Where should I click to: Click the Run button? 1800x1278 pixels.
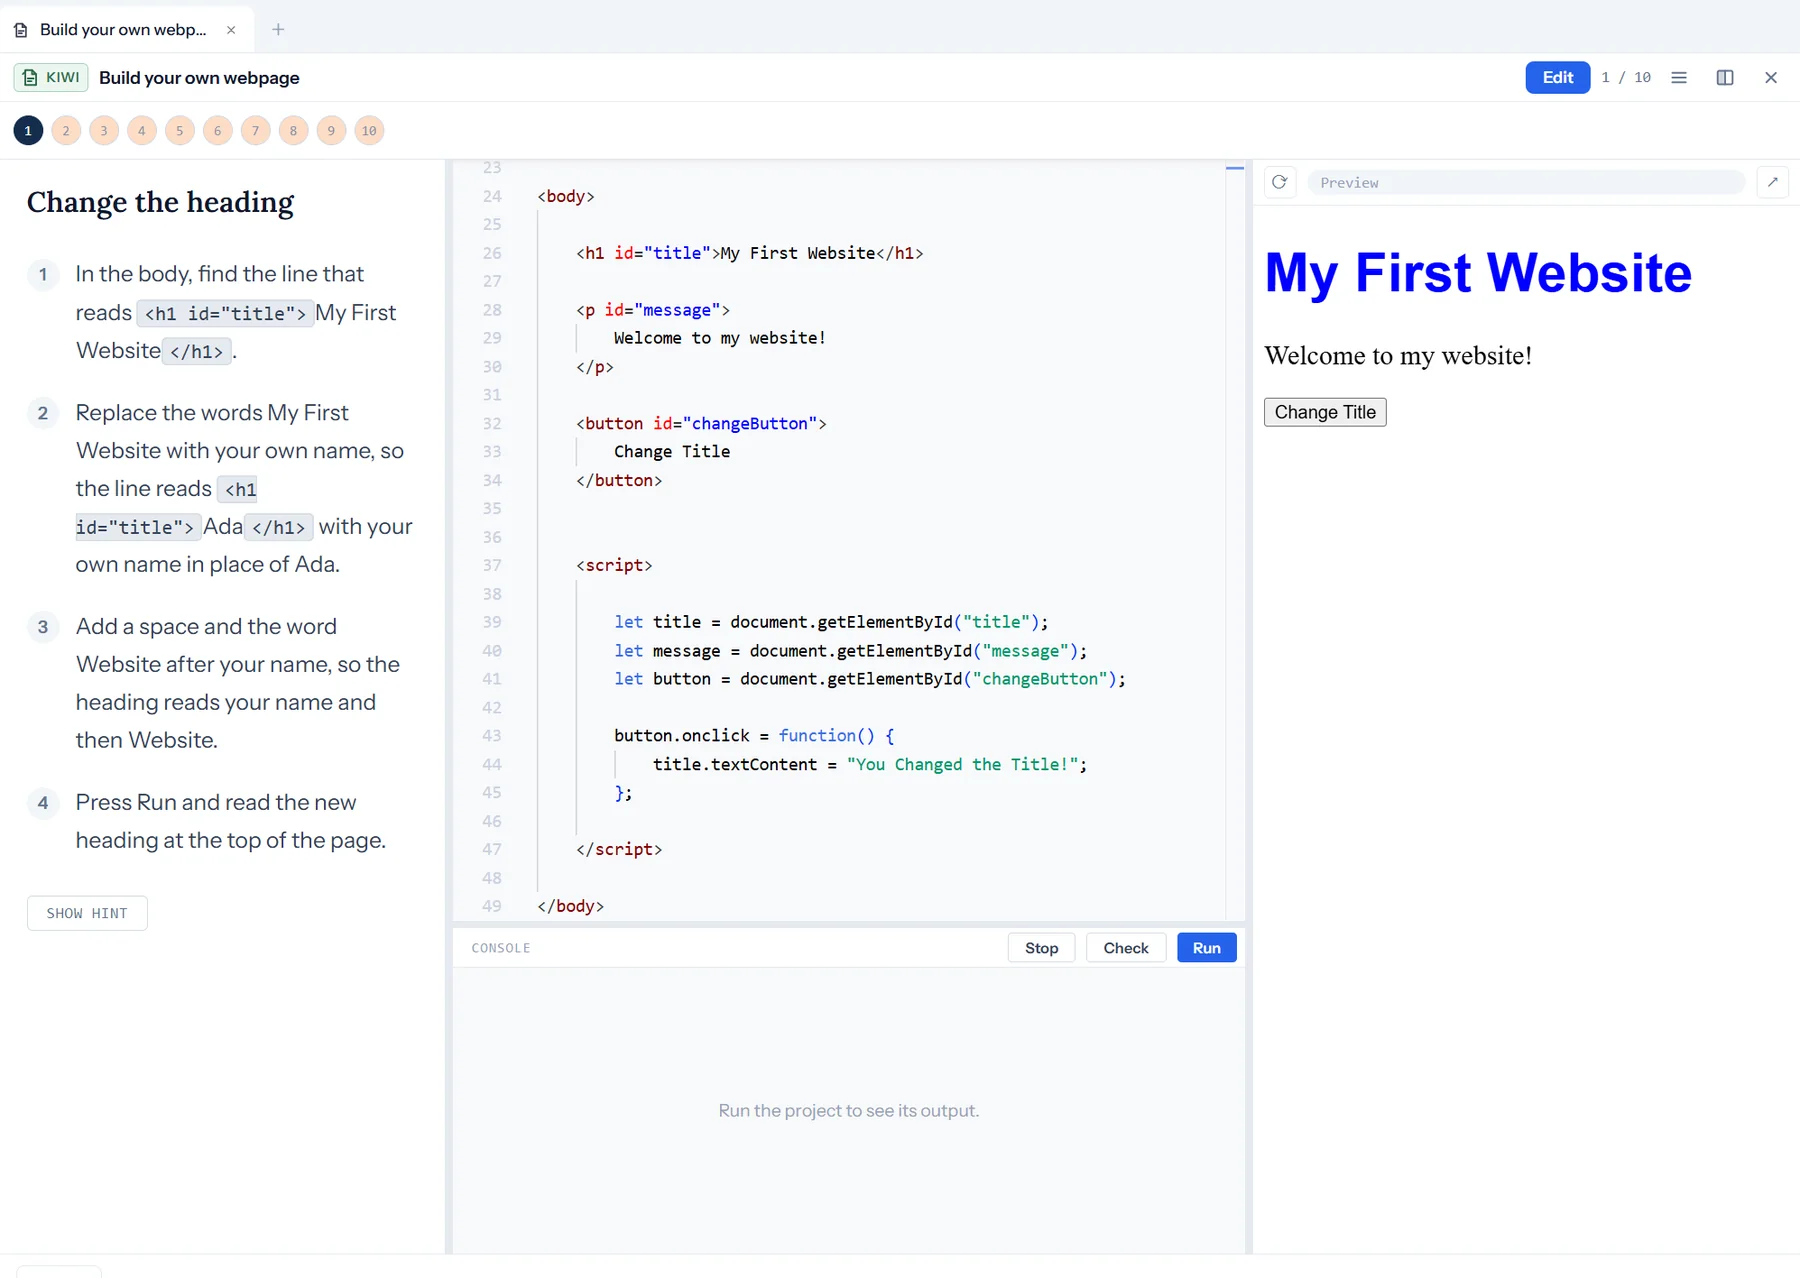point(1206,948)
